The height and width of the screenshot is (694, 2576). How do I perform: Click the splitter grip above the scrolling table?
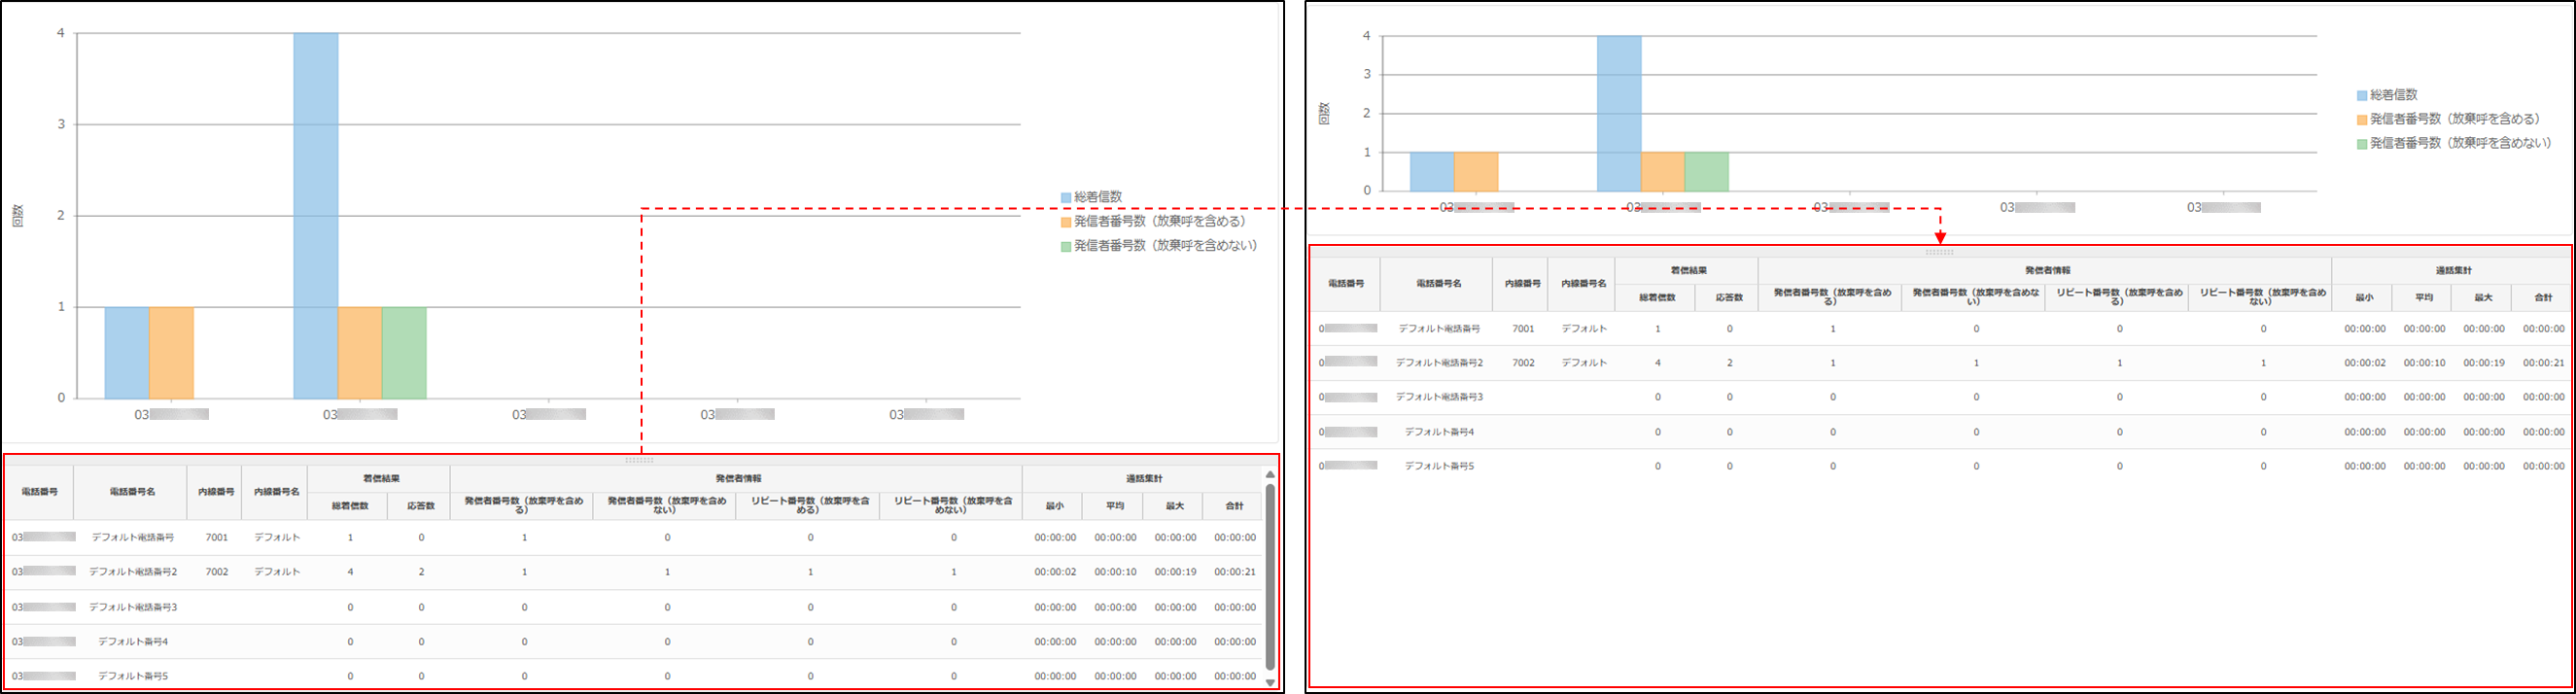tap(639, 460)
